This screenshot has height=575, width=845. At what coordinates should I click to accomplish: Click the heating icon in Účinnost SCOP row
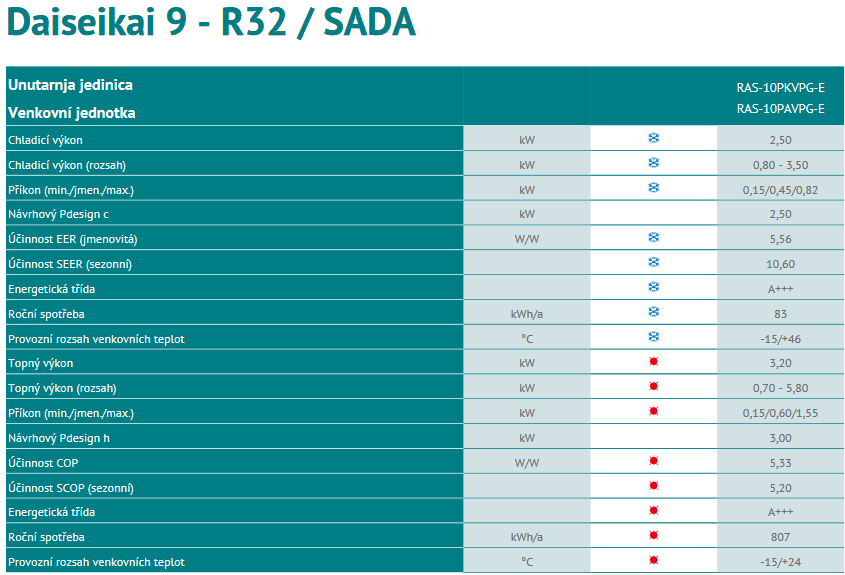pos(653,487)
